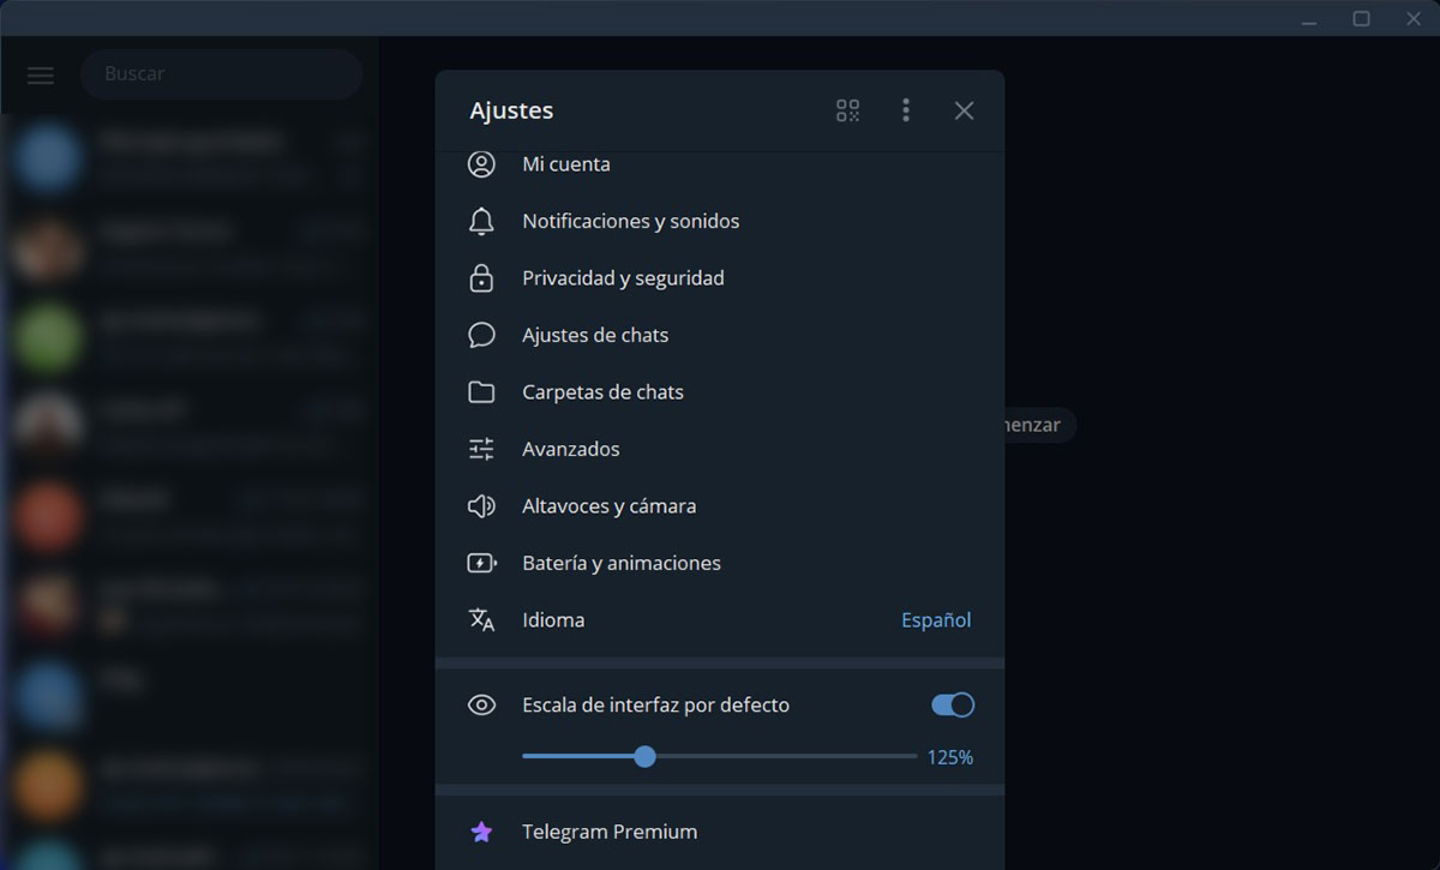Open Privacidad y seguridad
The width and height of the screenshot is (1440, 870).
720,278
